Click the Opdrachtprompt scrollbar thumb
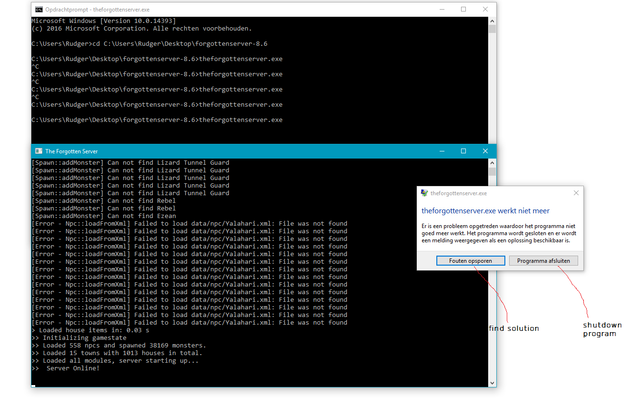 click(x=492, y=29)
